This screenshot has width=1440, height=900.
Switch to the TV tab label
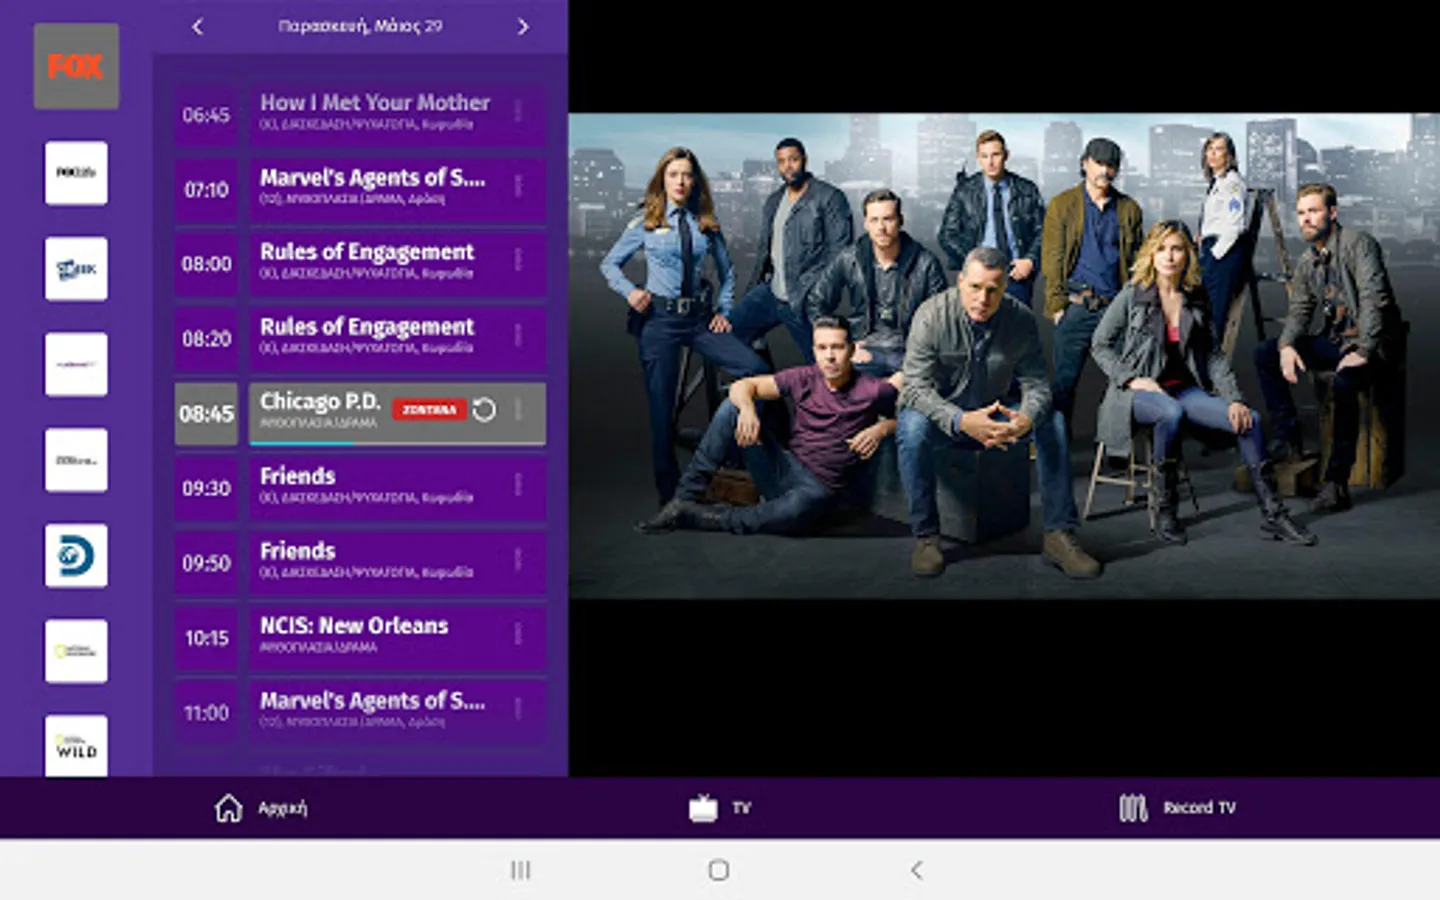(741, 808)
